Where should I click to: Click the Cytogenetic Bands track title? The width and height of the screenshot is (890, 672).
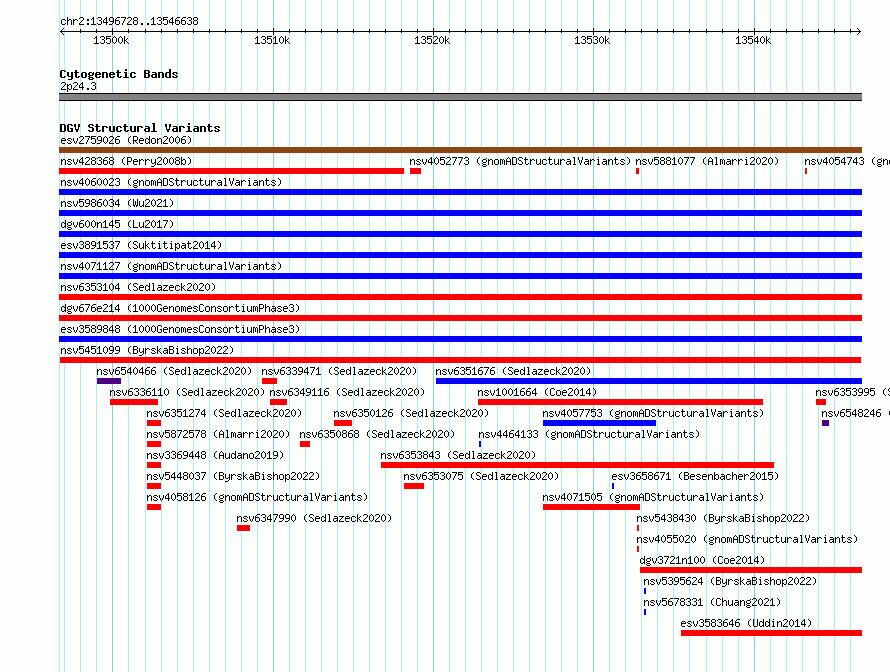click(x=119, y=74)
